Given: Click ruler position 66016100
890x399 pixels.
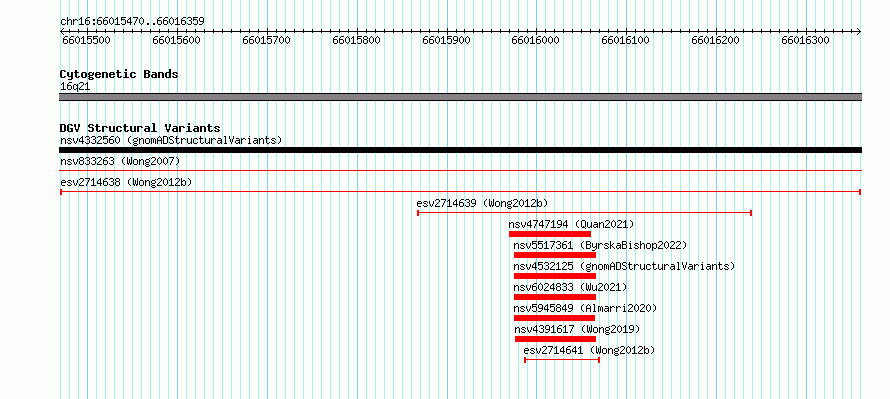Looking at the screenshot, I should click(625, 40).
